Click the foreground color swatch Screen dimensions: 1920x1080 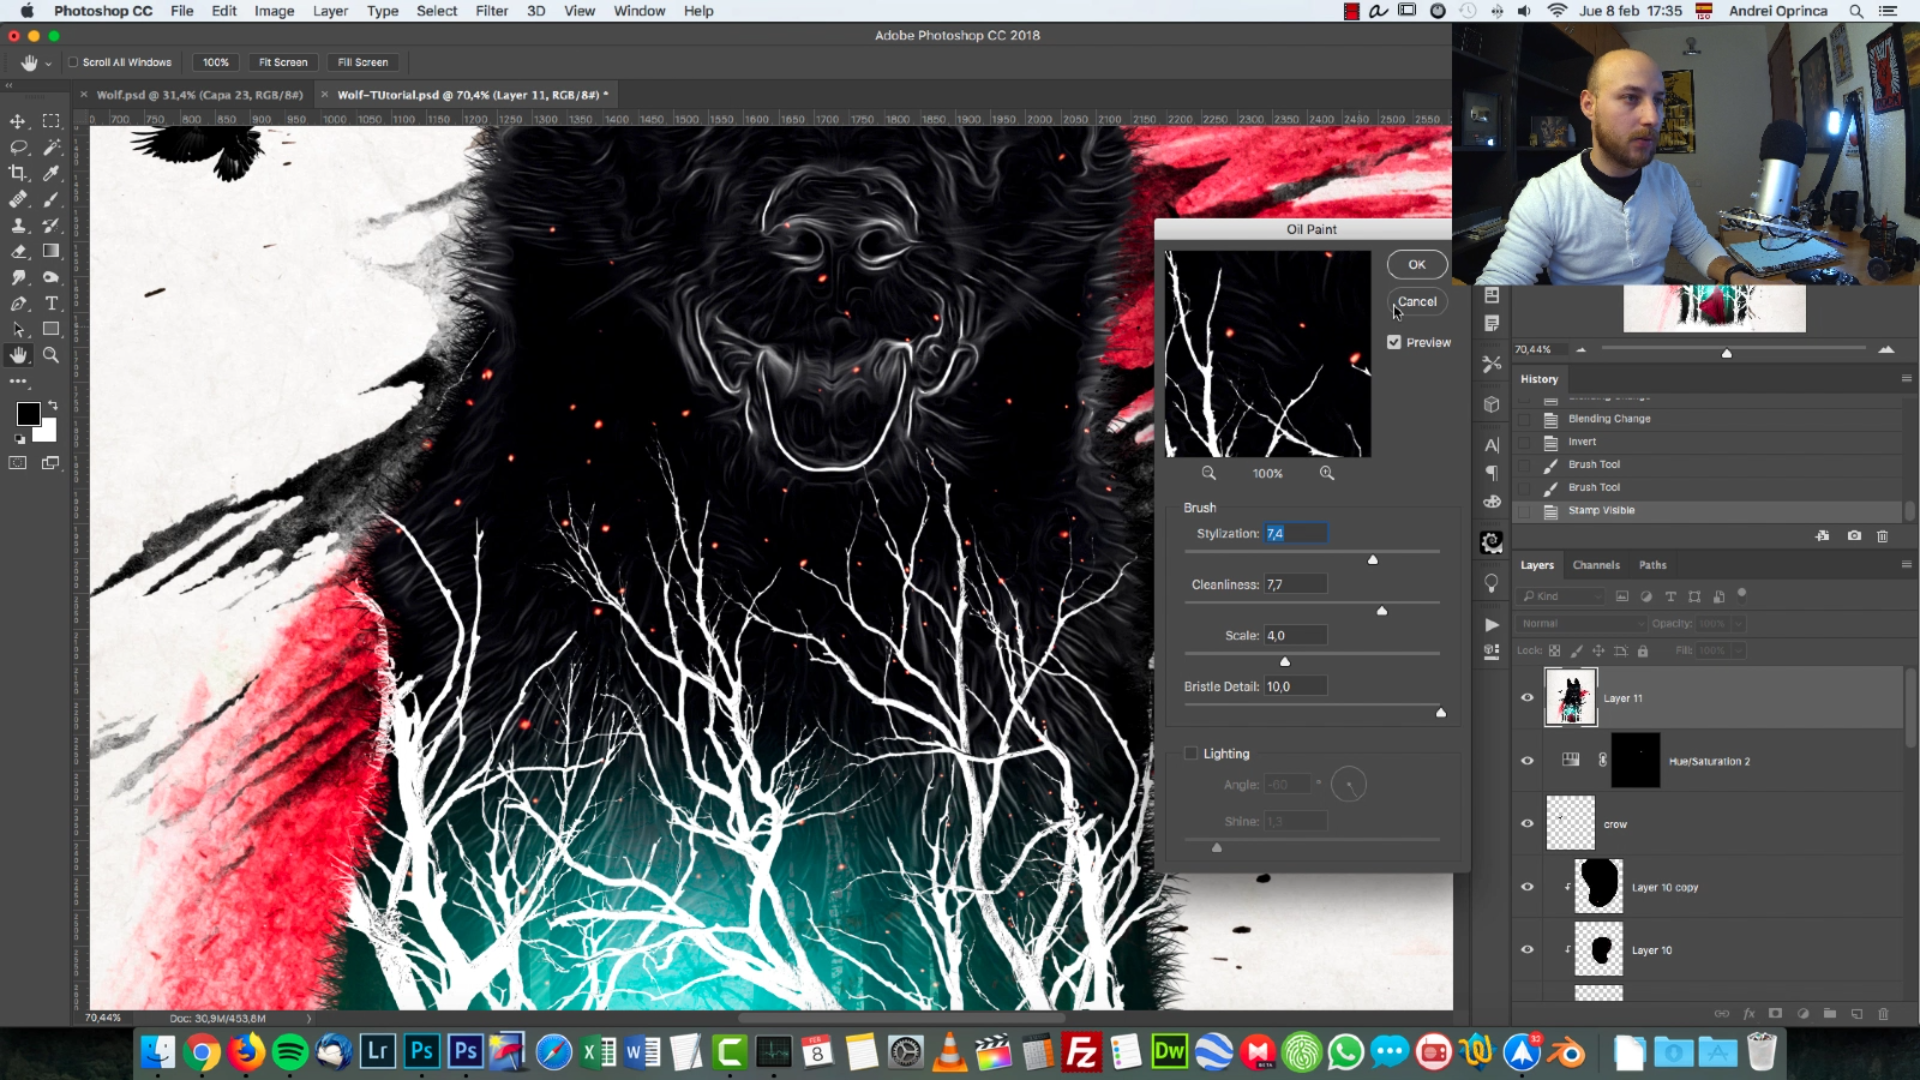(28, 414)
